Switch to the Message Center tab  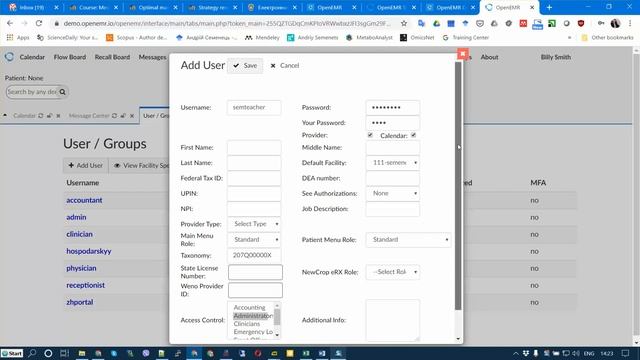[89, 116]
